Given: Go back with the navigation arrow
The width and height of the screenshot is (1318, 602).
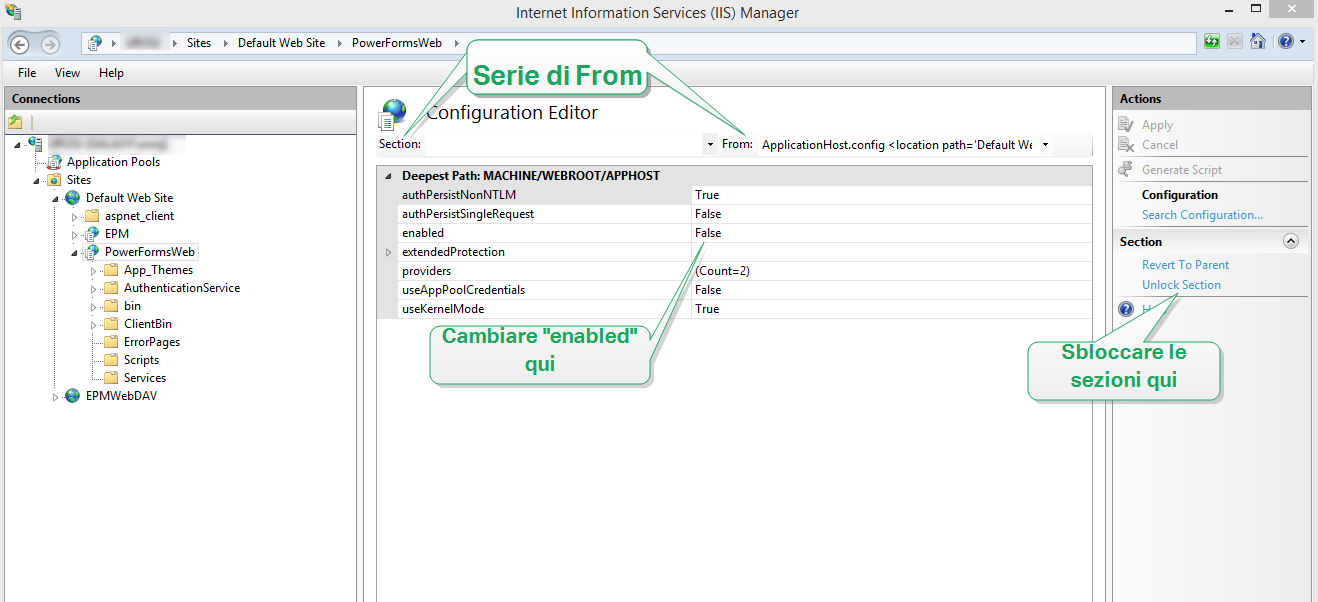Looking at the screenshot, I should pyautogui.click(x=19, y=44).
